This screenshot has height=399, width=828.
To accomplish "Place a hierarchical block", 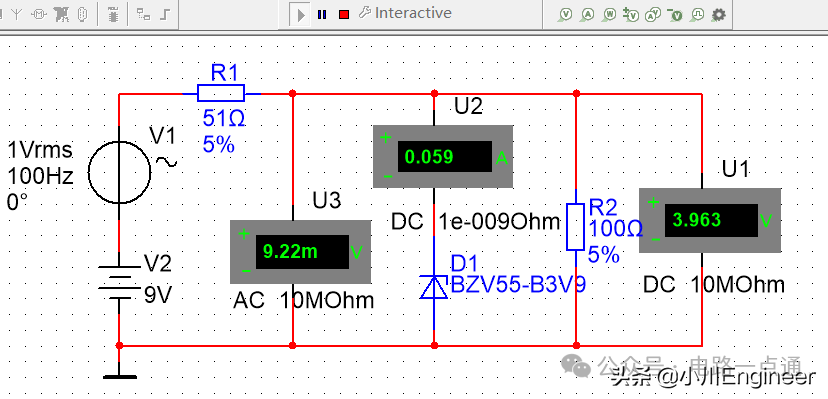I will [x=143, y=14].
